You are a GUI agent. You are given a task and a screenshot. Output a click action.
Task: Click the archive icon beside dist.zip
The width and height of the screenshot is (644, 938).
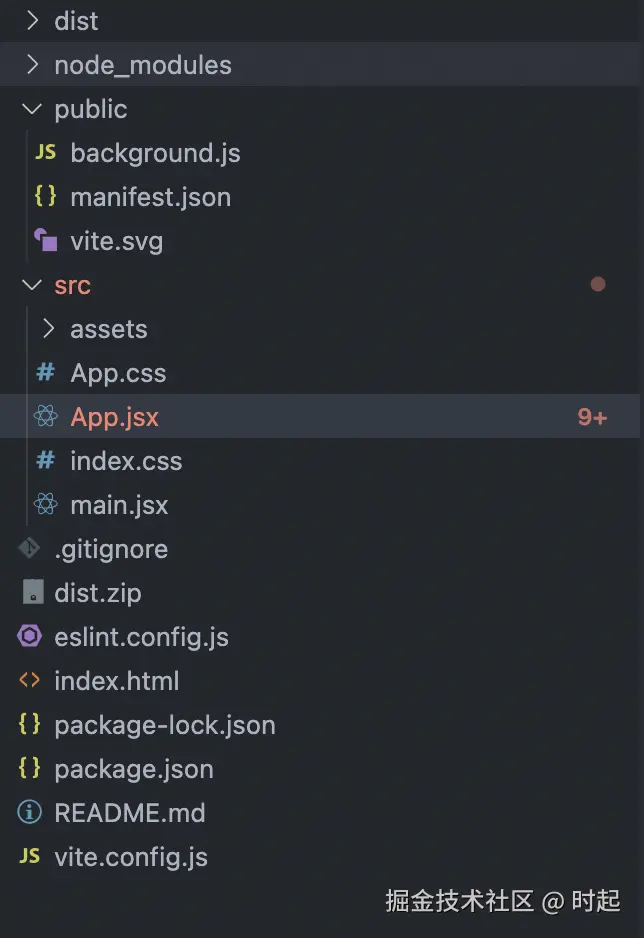coord(32,593)
